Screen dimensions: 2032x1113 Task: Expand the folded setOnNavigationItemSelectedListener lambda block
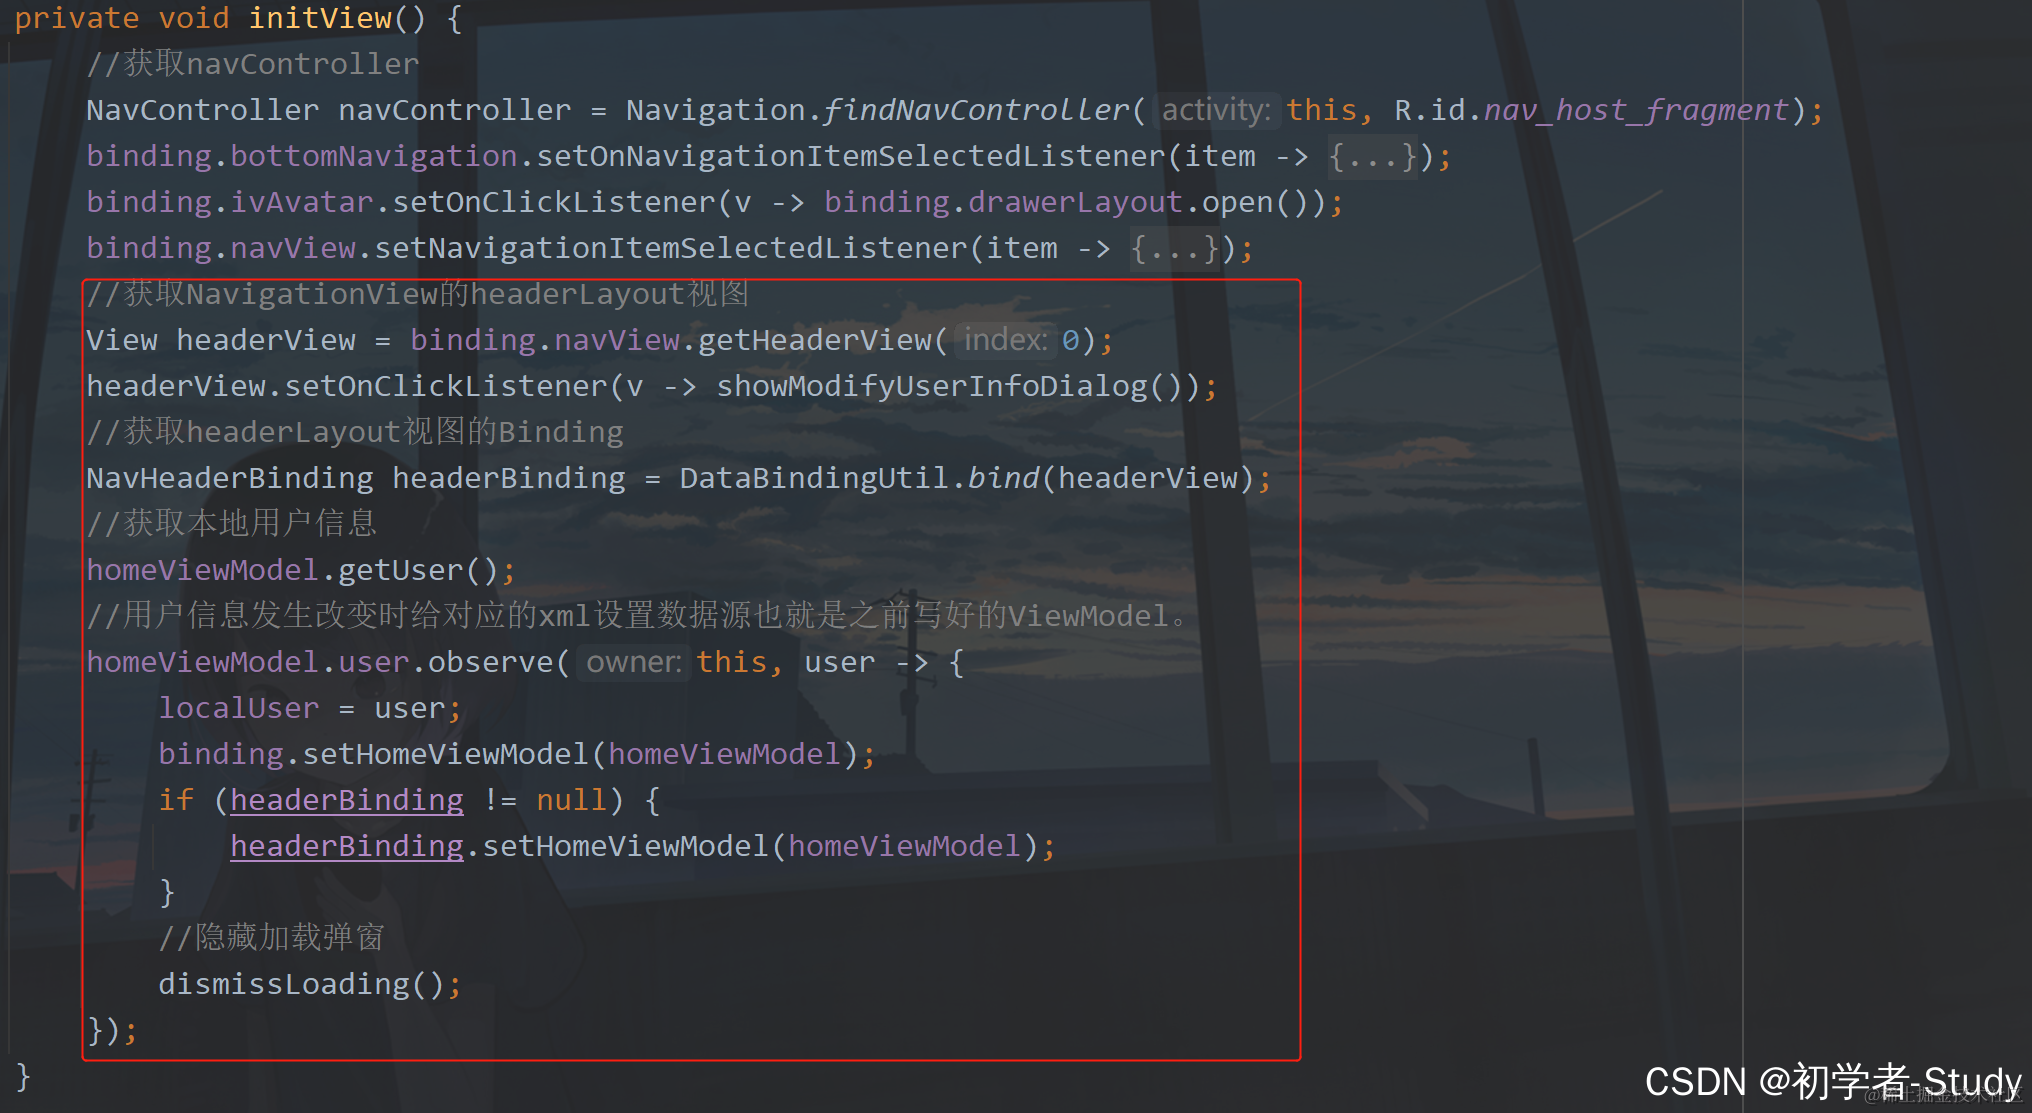click(1372, 157)
